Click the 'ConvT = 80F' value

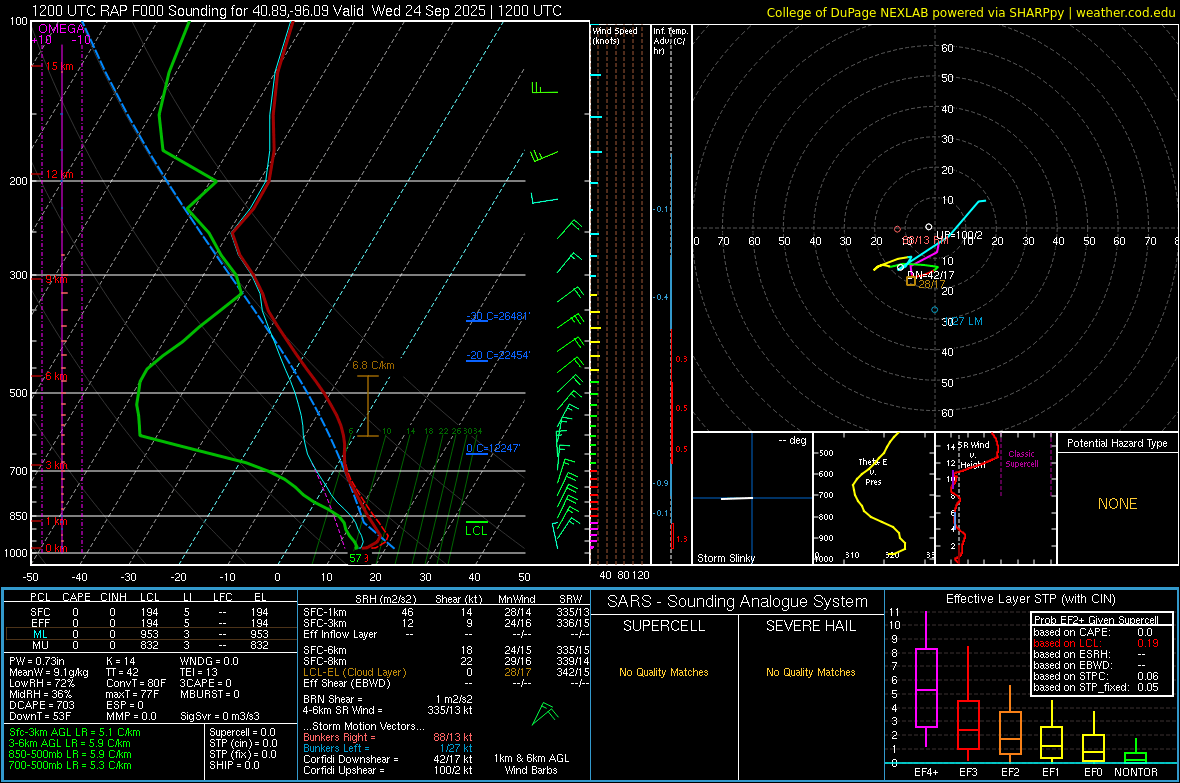[135, 683]
